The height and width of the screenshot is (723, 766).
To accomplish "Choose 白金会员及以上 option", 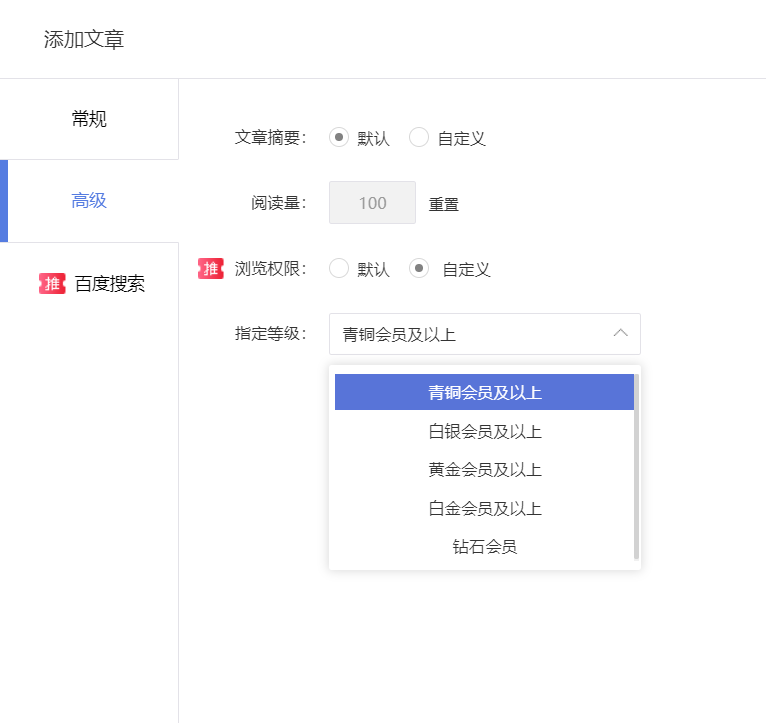I will [x=484, y=509].
